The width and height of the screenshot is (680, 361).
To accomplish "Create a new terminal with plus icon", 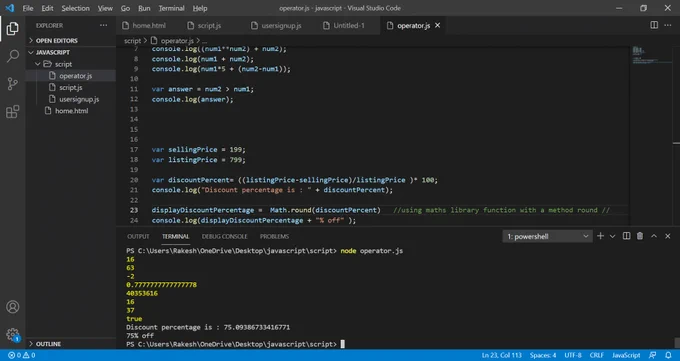I will pyautogui.click(x=600, y=236).
